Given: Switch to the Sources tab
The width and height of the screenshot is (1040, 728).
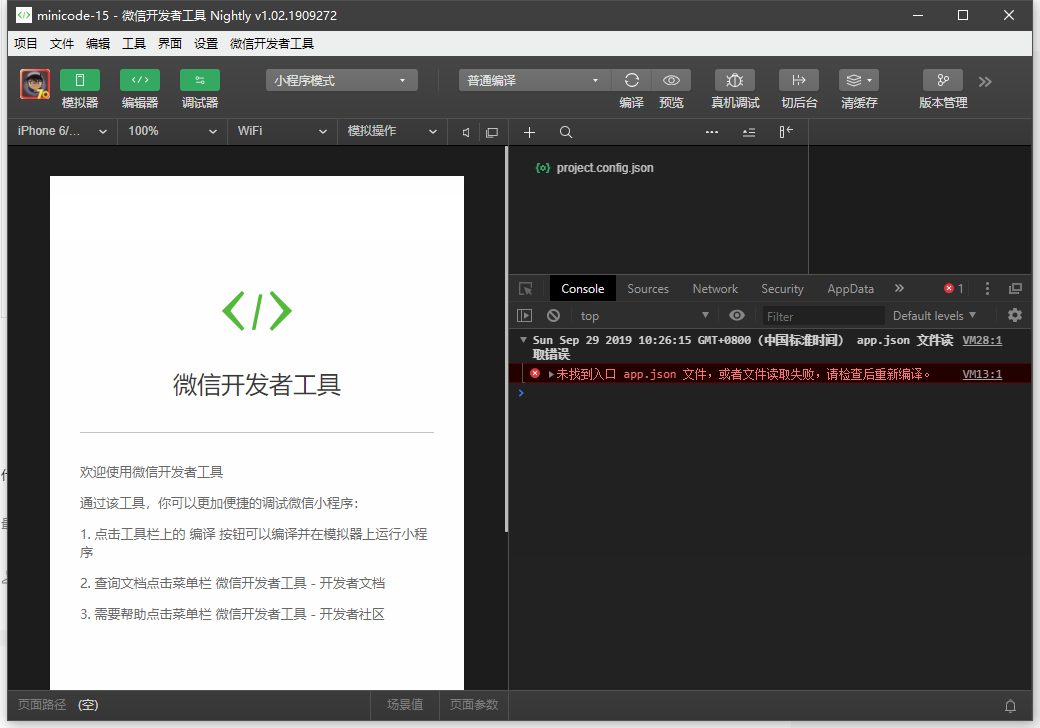Looking at the screenshot, I should (648, 288).
